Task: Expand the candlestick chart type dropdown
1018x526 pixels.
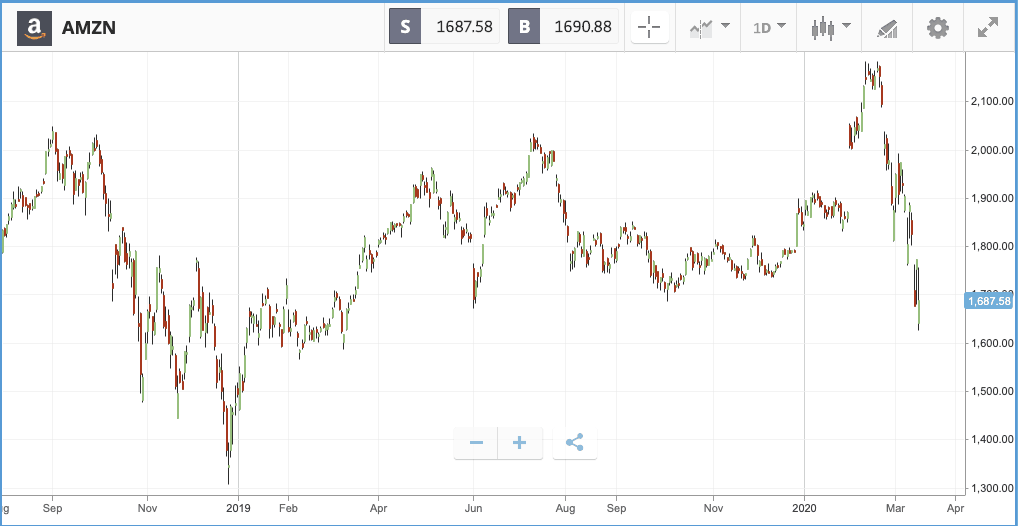Action: [831, 27]
